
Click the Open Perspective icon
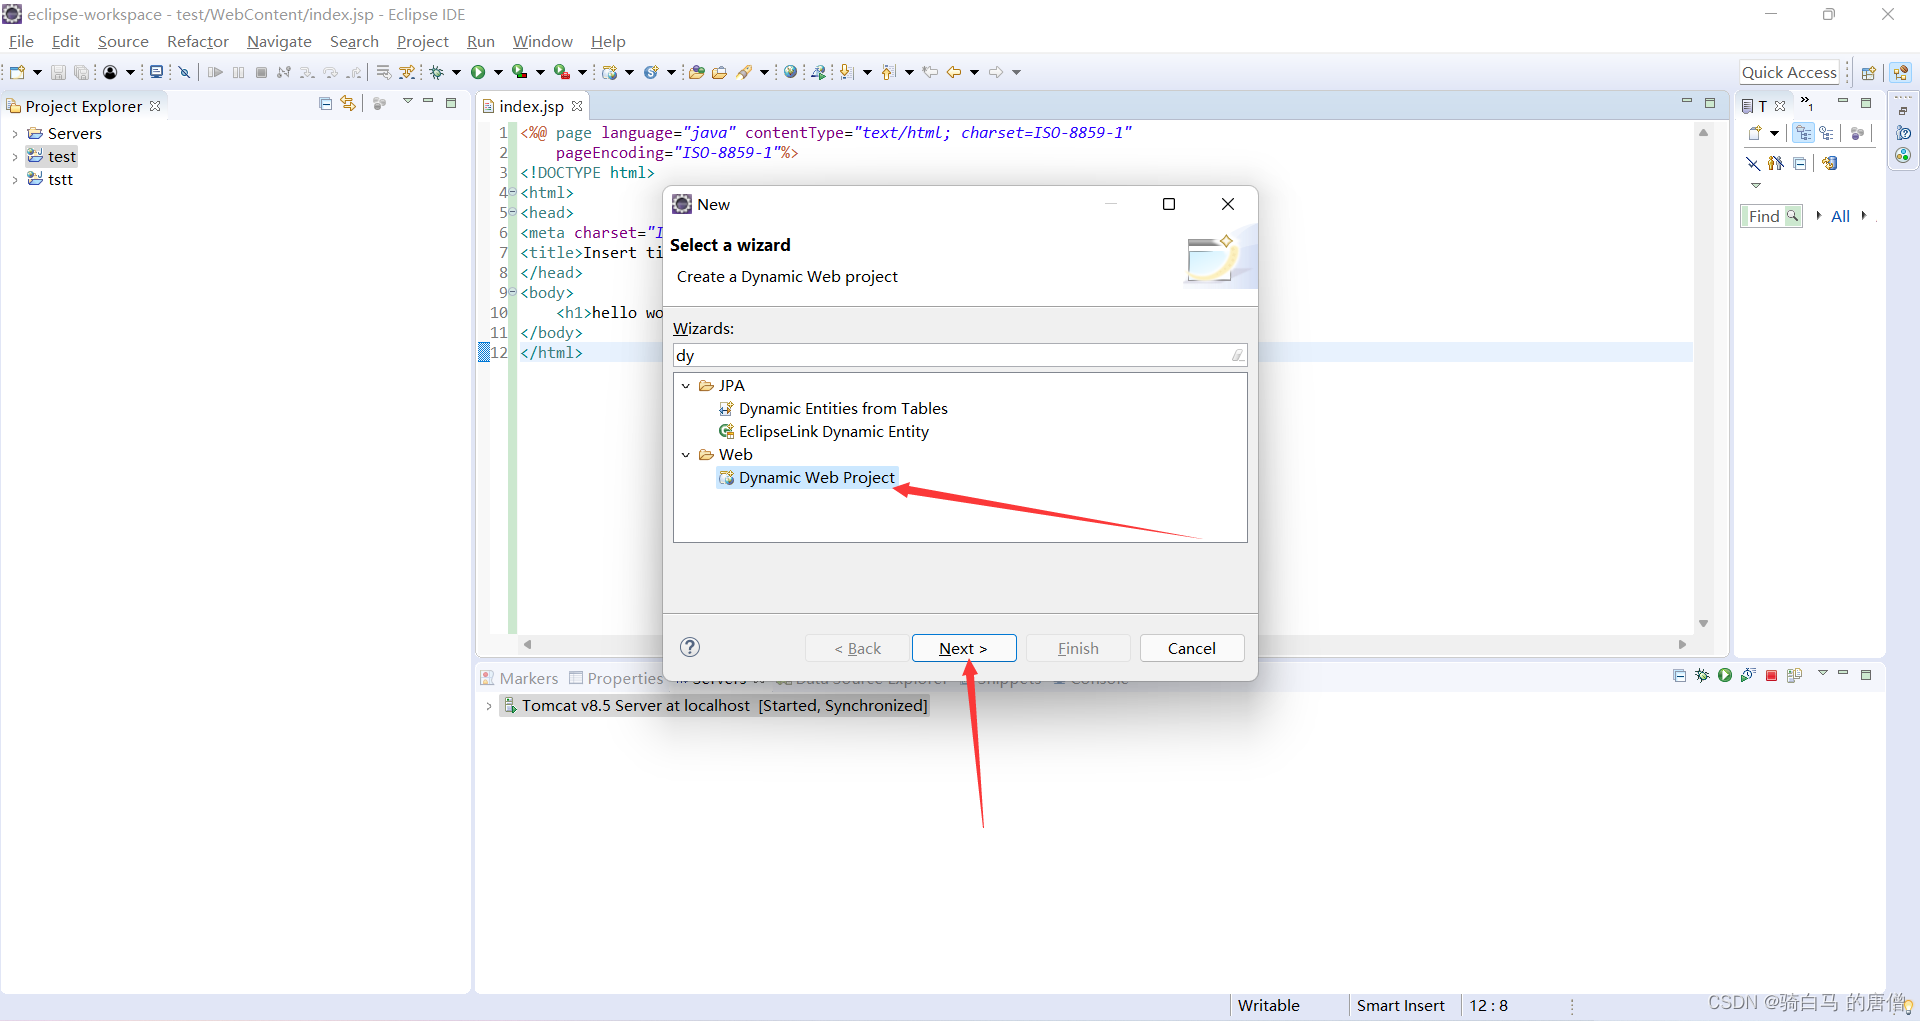pyautogui.click(x=1868, y=73)
